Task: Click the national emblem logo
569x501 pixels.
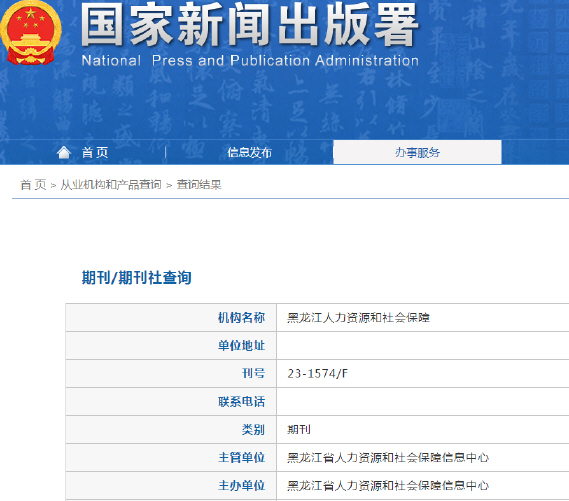Action: (30, 33)
